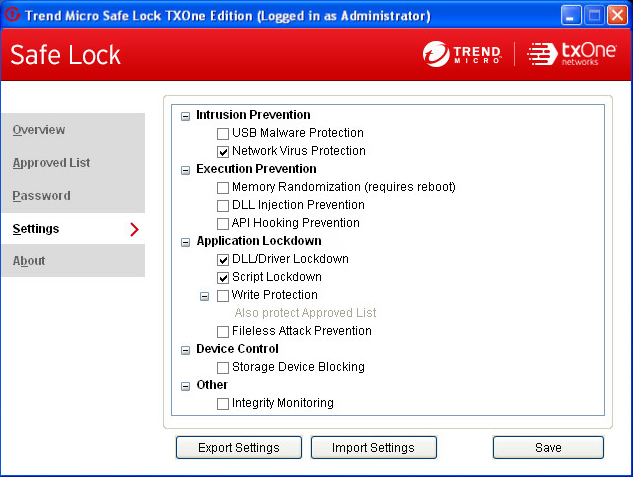Switch to the Approved List tab
Image resolution: width=636 pixels, height=477 pixels.
(51, 163)
